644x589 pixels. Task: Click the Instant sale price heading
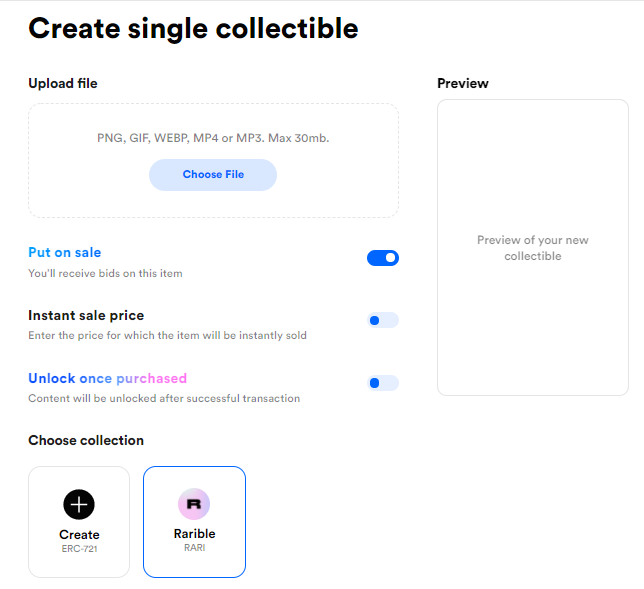tap(86, 315)
